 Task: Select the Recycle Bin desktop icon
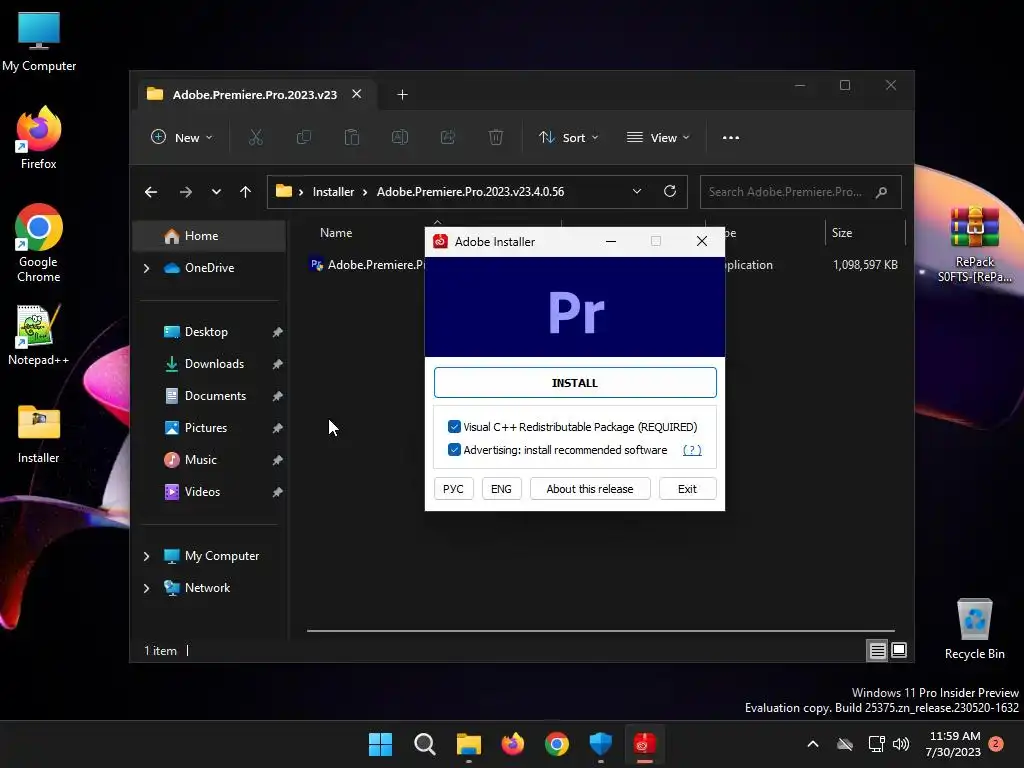[974, 629]
